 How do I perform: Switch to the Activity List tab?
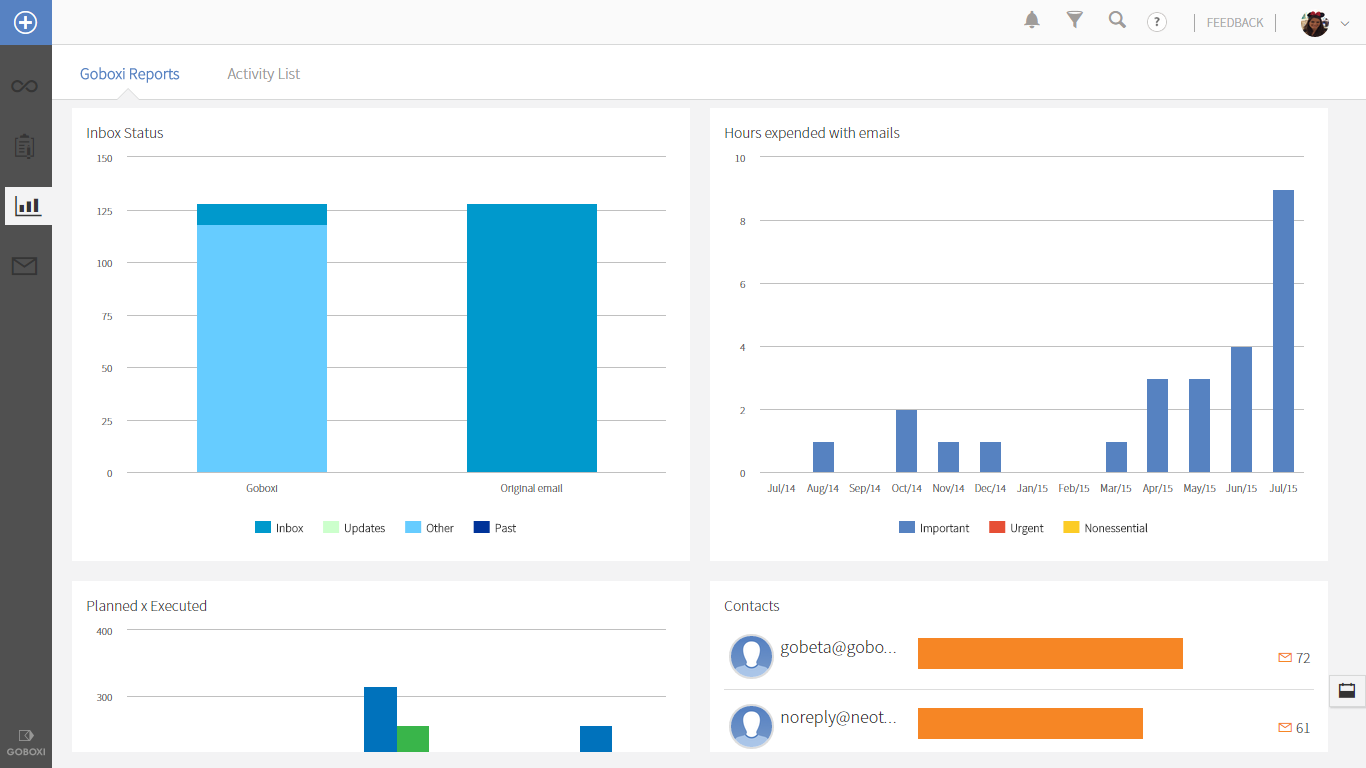263,73
